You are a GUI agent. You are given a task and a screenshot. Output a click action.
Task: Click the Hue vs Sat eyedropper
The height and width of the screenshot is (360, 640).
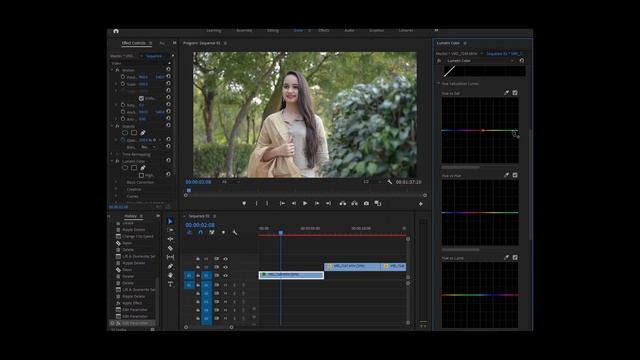point(507,93)
